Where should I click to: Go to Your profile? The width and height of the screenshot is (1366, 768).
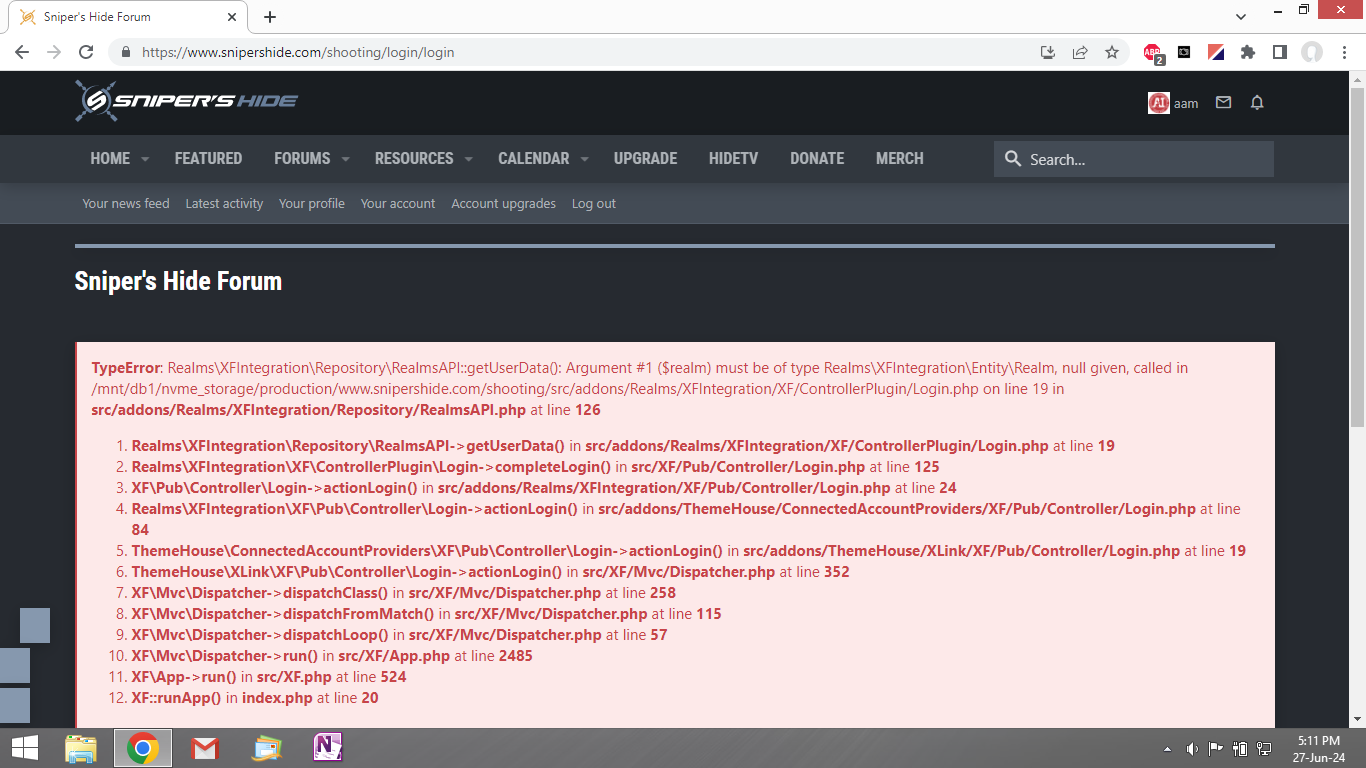tap(312, 203)
